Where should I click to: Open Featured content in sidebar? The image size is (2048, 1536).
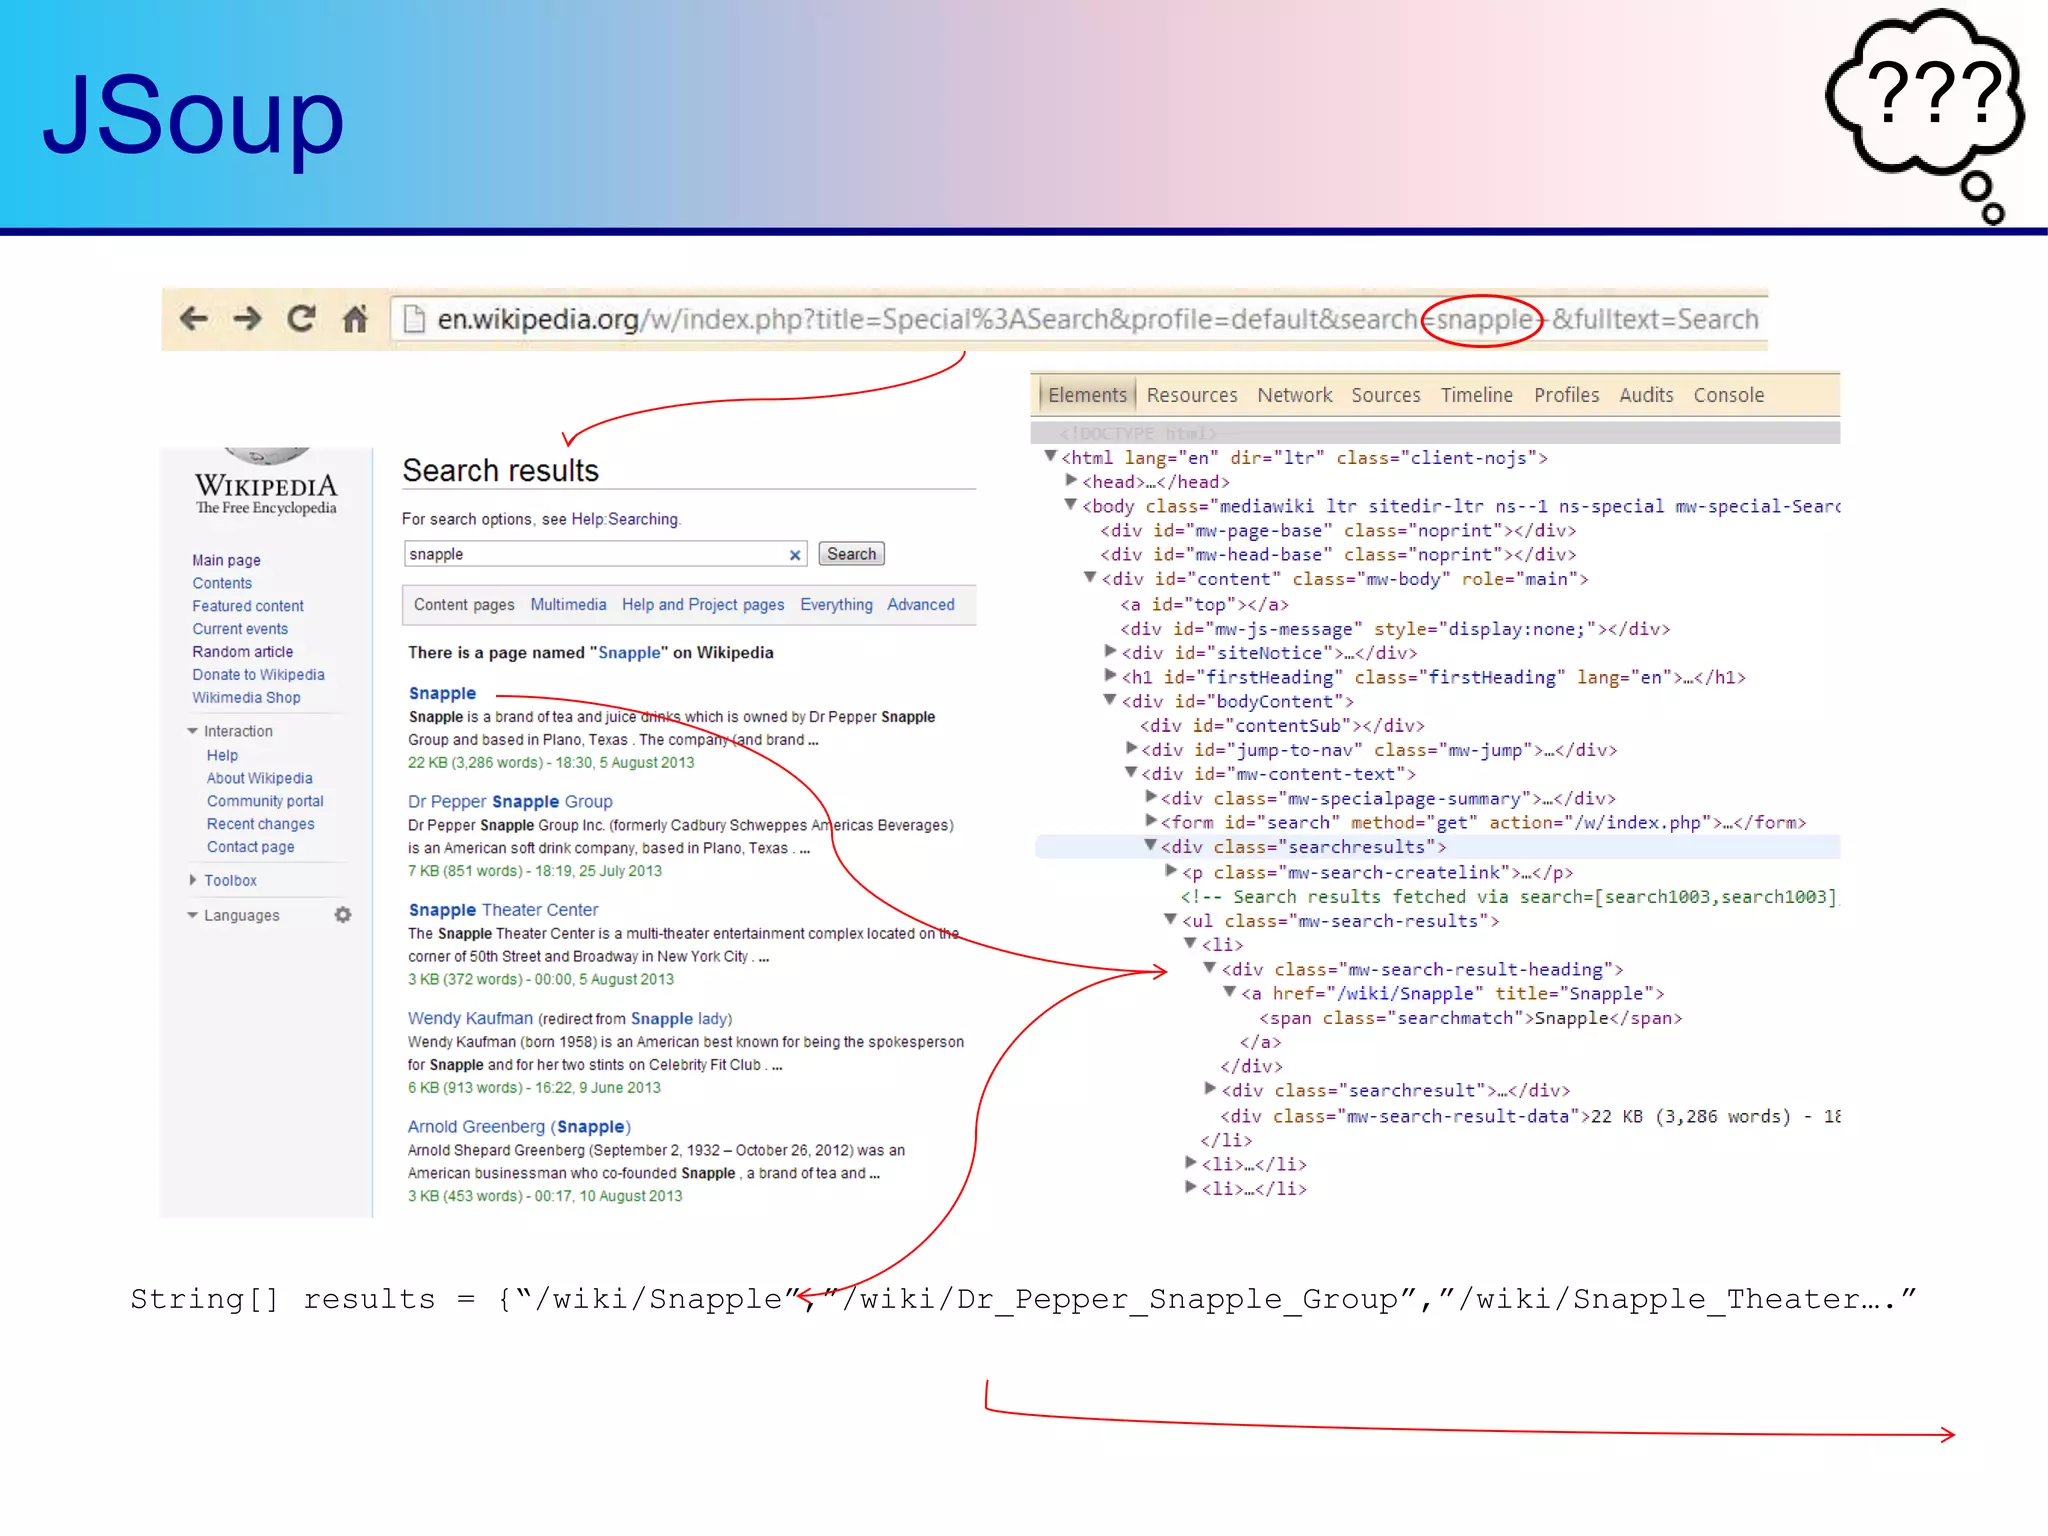click(248, 606)
